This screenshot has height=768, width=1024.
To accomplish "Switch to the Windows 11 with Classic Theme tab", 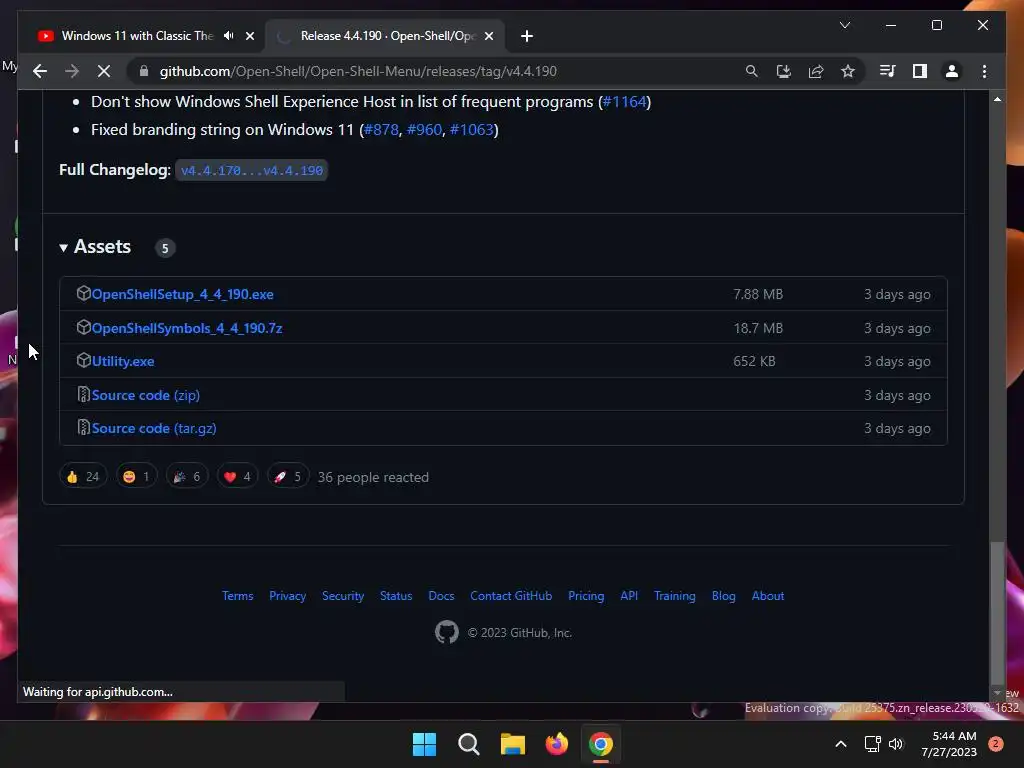I will click(137, 36).
